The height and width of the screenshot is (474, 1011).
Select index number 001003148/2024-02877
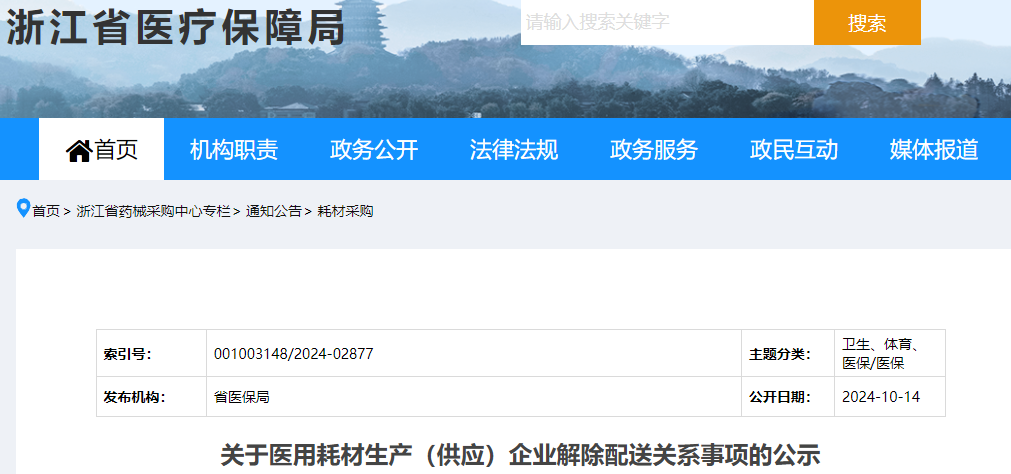coord(293,354)
